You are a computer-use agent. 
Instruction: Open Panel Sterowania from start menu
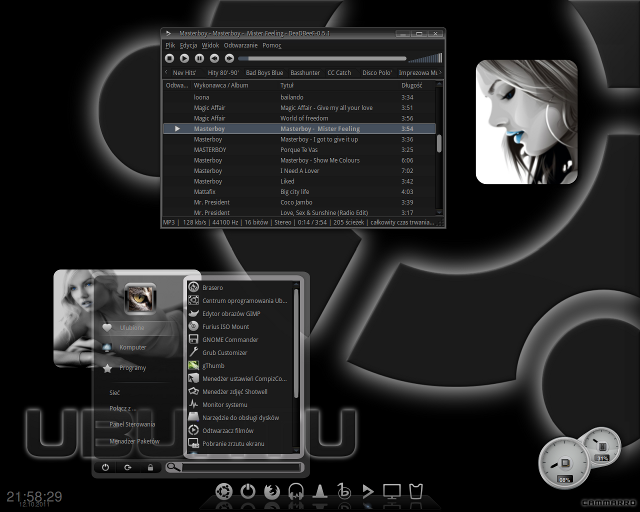tap(132, 425)
